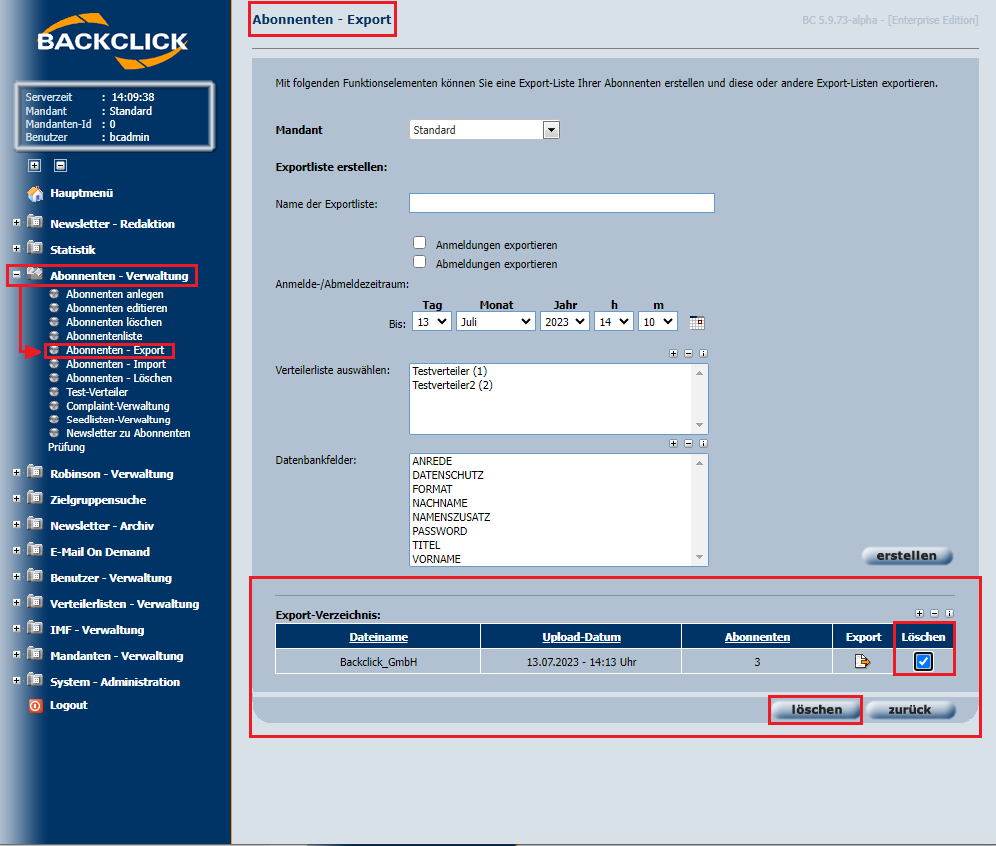Click the erstellen button
The width and height of the screenshot is (996, 846).
[907, 556]
